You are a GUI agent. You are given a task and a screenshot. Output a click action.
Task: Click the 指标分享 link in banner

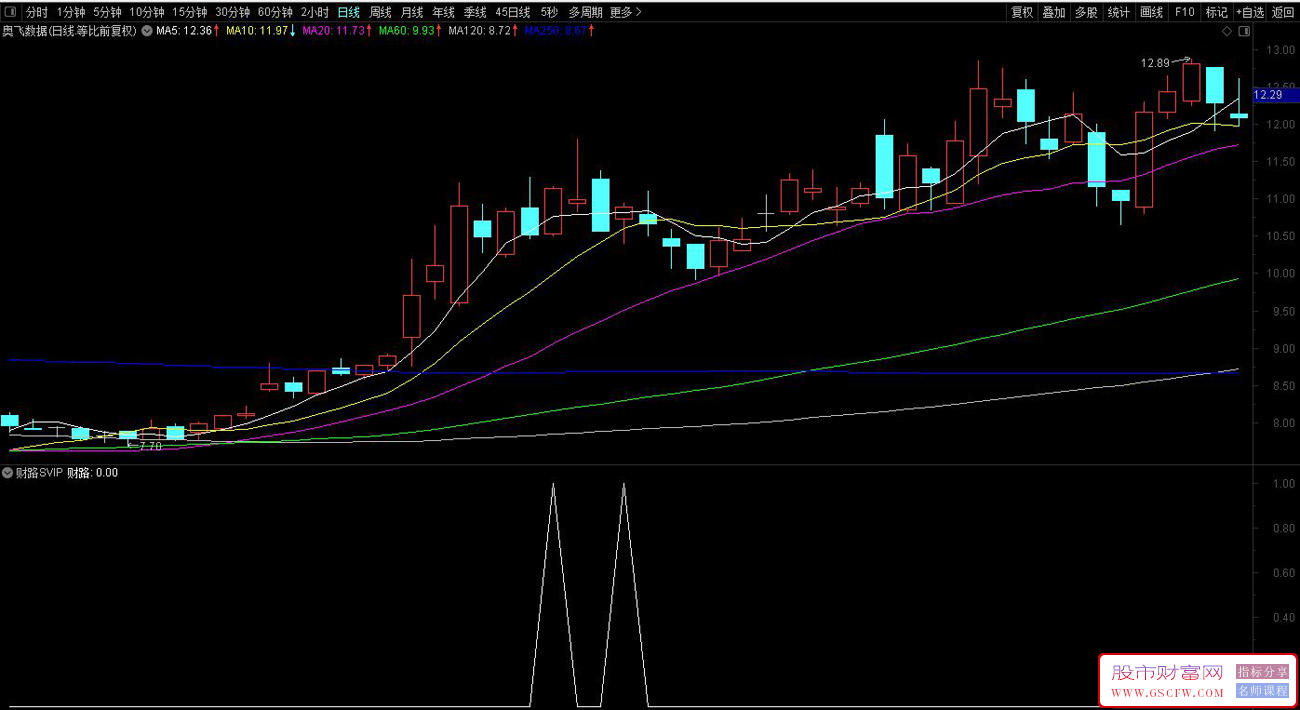click(1262, 672)
